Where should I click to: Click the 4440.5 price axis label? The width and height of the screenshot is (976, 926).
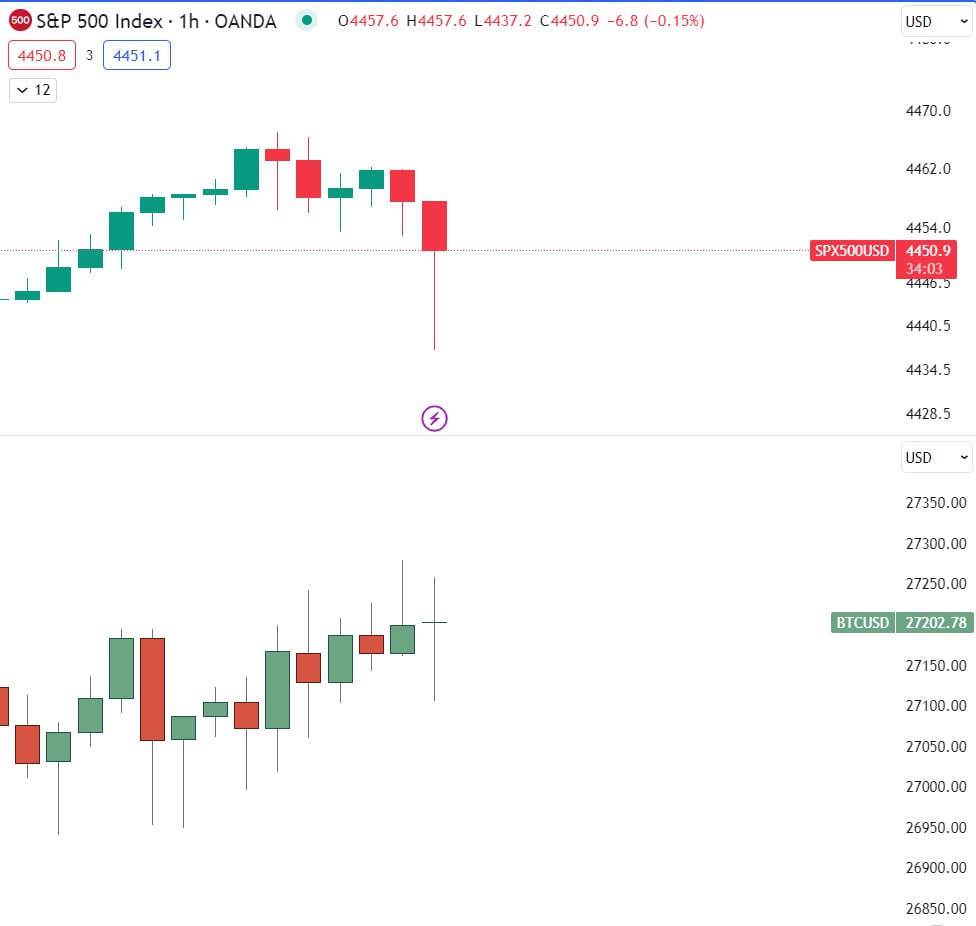point(928,325)
